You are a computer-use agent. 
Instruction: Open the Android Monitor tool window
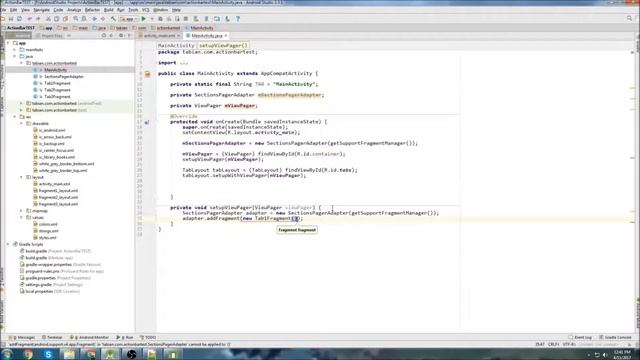(89, 338)
